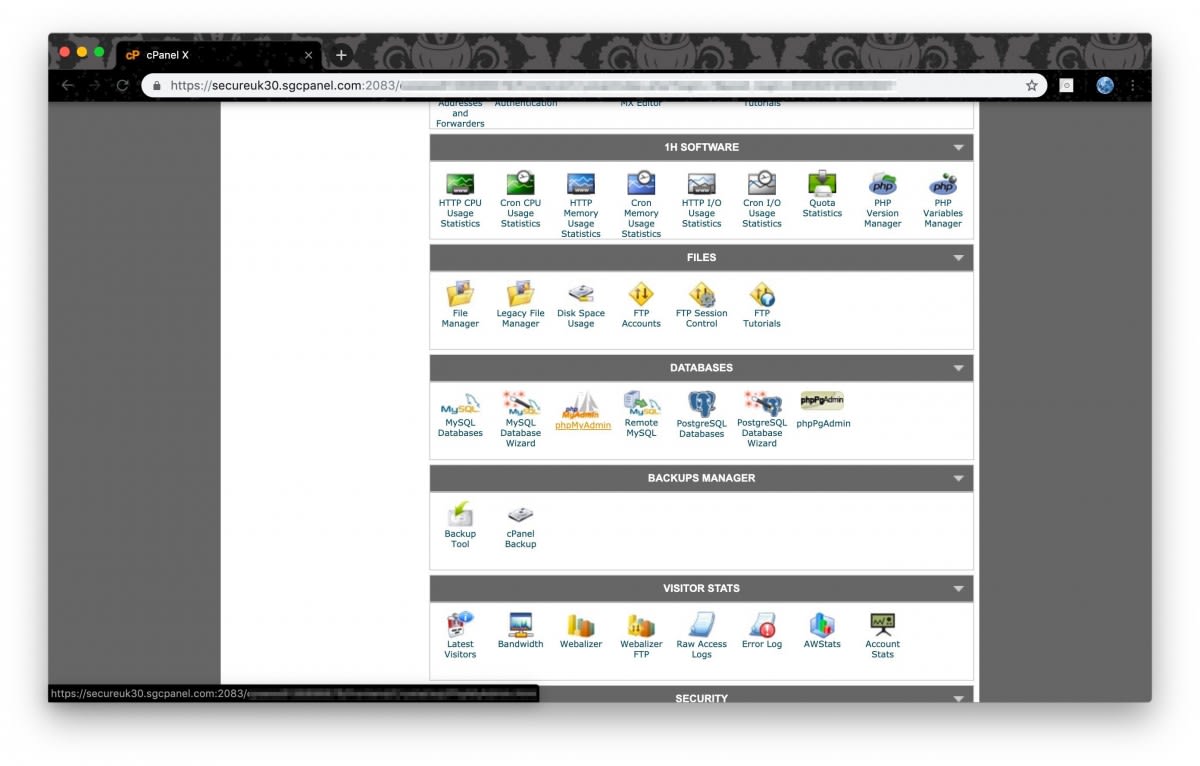
Task: Launch MySQL Database Wizard icon
Action: point(520,404)
